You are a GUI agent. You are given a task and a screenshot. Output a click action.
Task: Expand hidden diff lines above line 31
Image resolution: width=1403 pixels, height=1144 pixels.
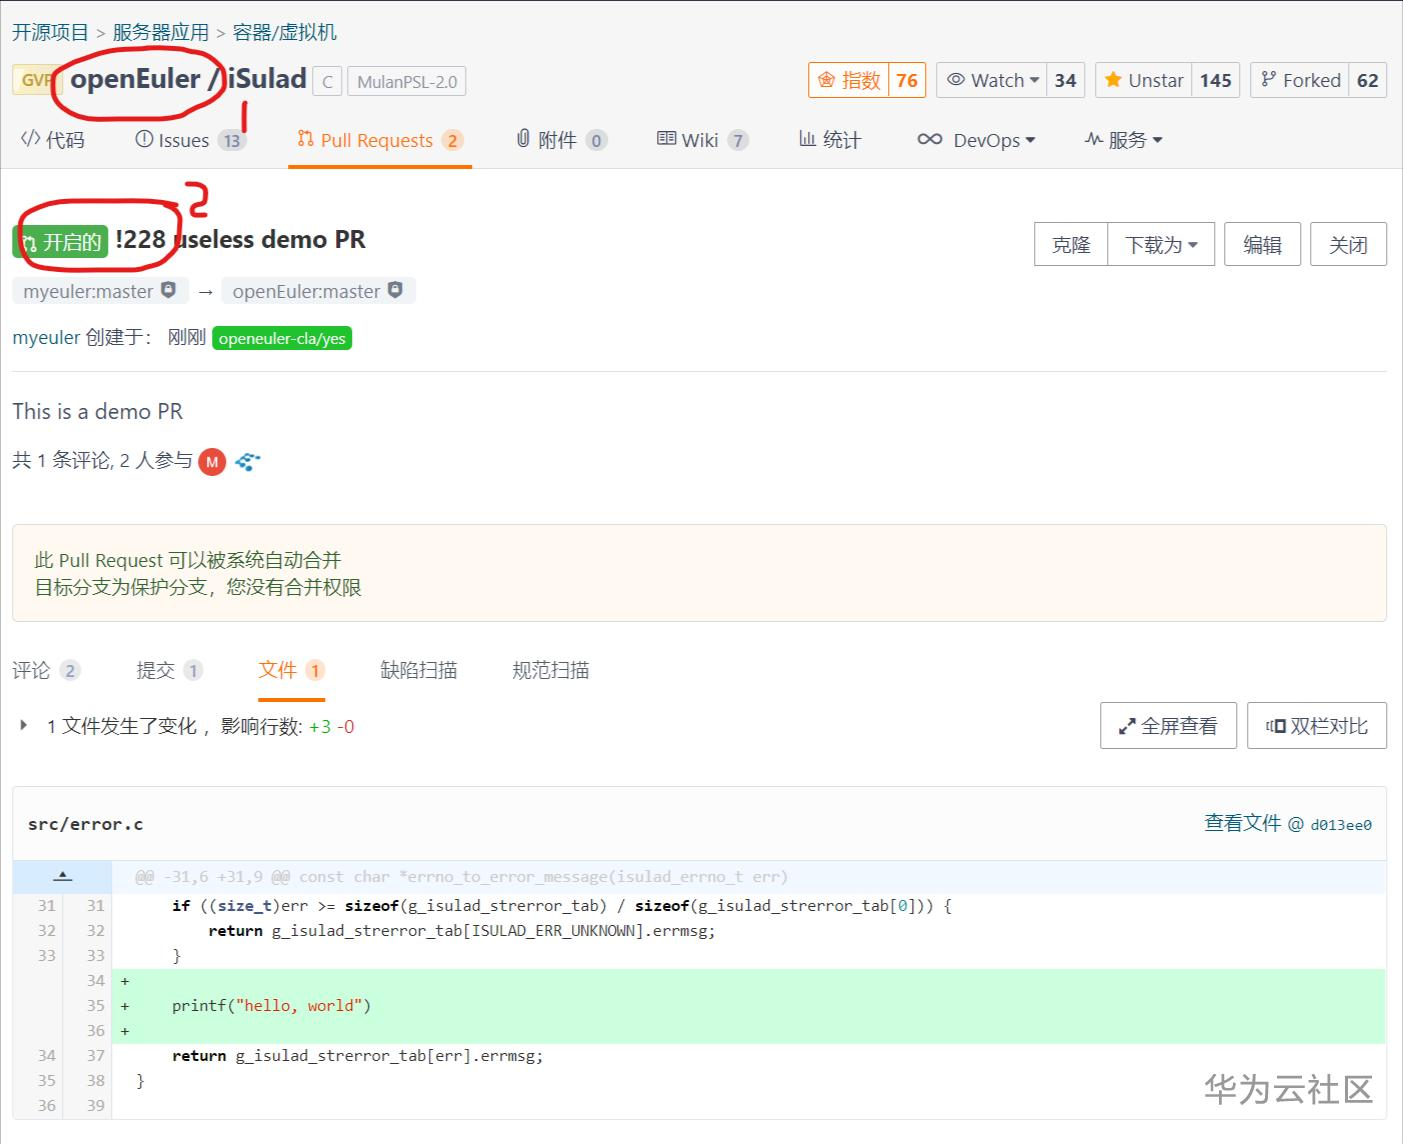tap(62, 876)
